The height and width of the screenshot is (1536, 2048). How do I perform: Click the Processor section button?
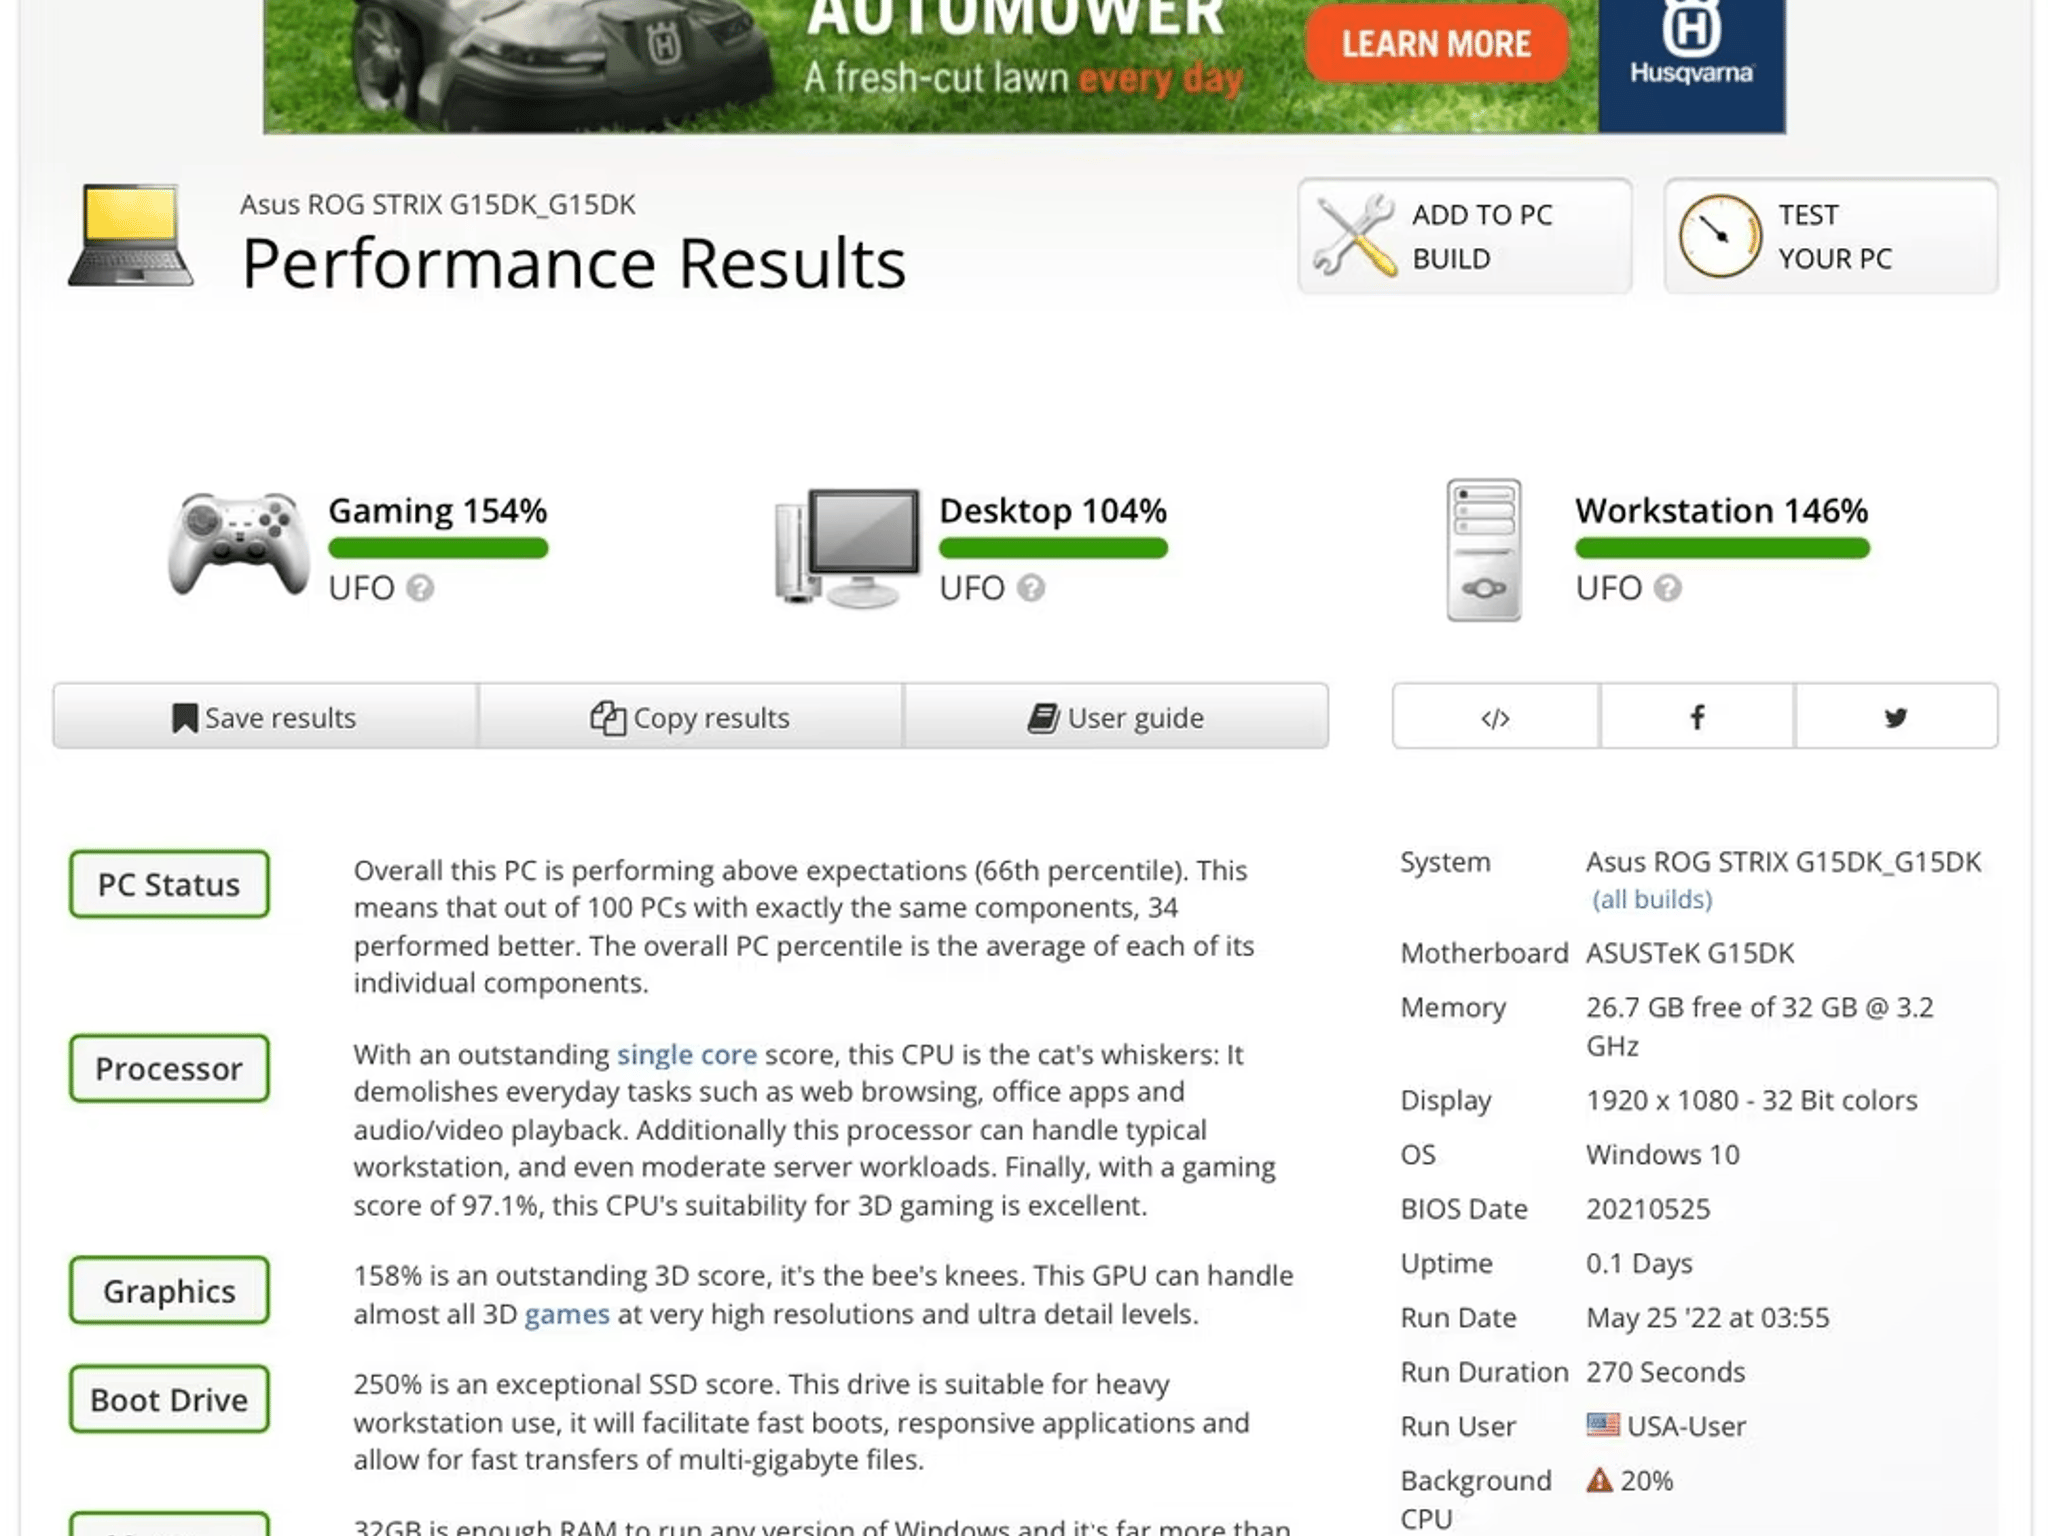pyautogui.click(x=169, y=1068)
